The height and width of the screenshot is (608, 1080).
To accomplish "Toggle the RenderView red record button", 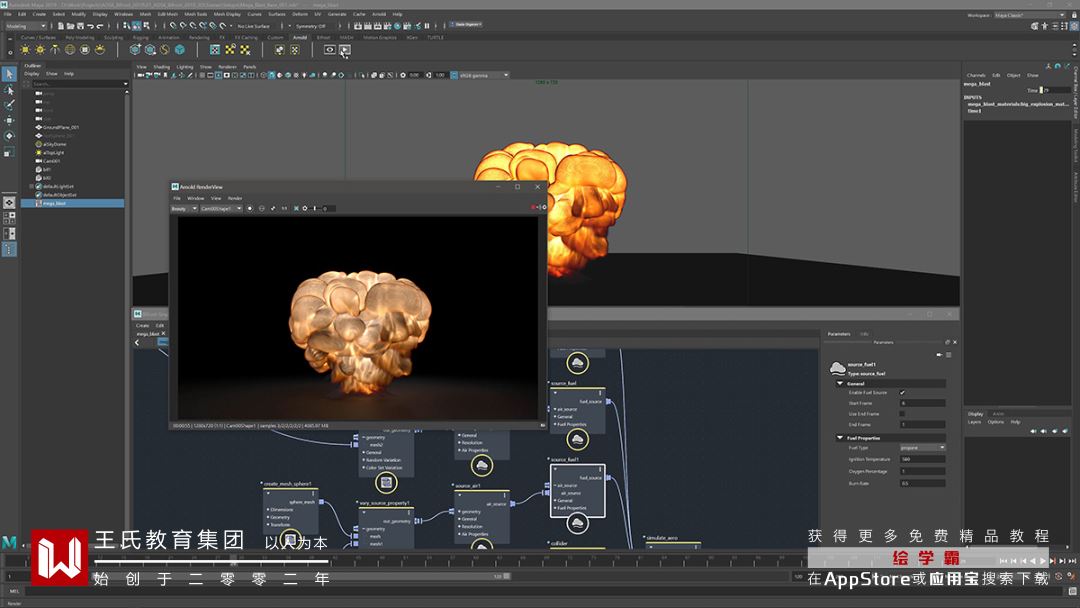I will pyautogui.click(x=535, y=208).
